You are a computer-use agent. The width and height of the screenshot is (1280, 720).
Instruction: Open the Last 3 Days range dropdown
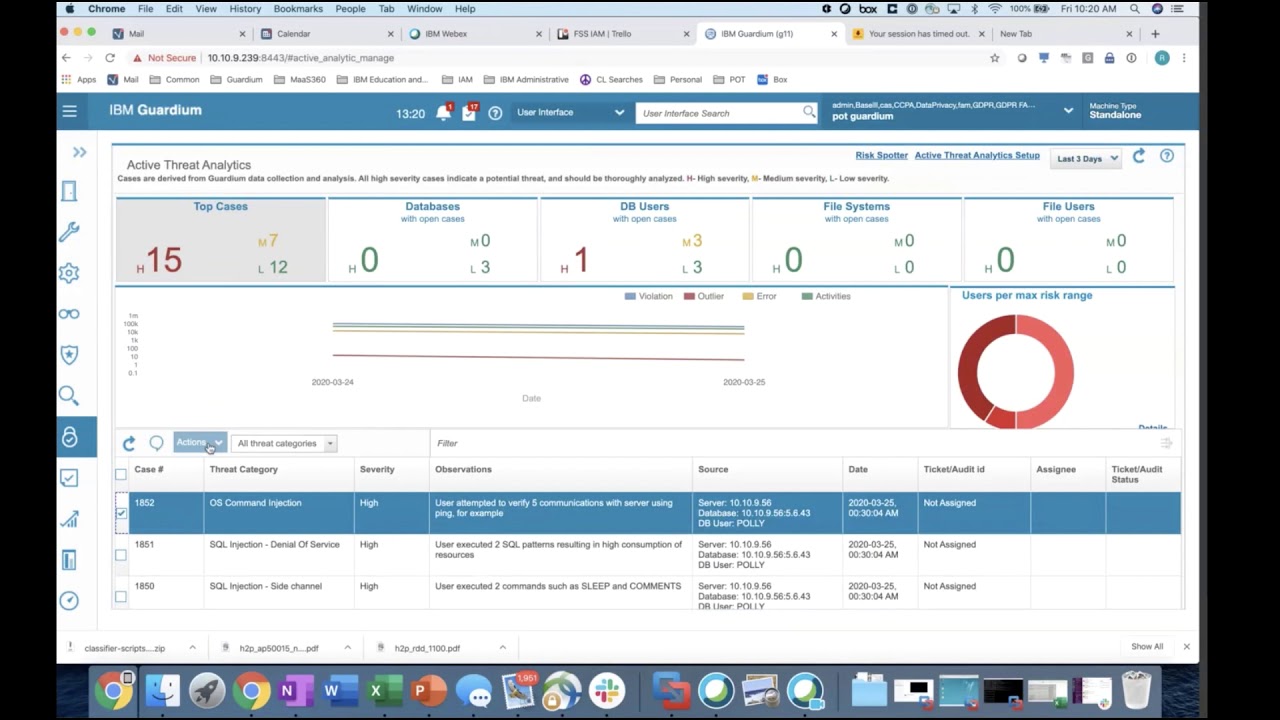point(1087,158)
